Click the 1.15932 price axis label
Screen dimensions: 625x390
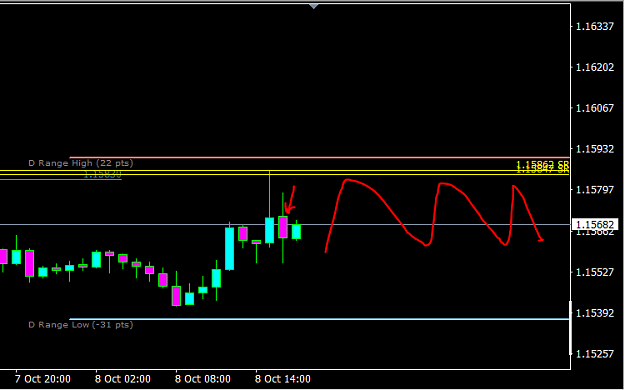[x=595, y=149]
